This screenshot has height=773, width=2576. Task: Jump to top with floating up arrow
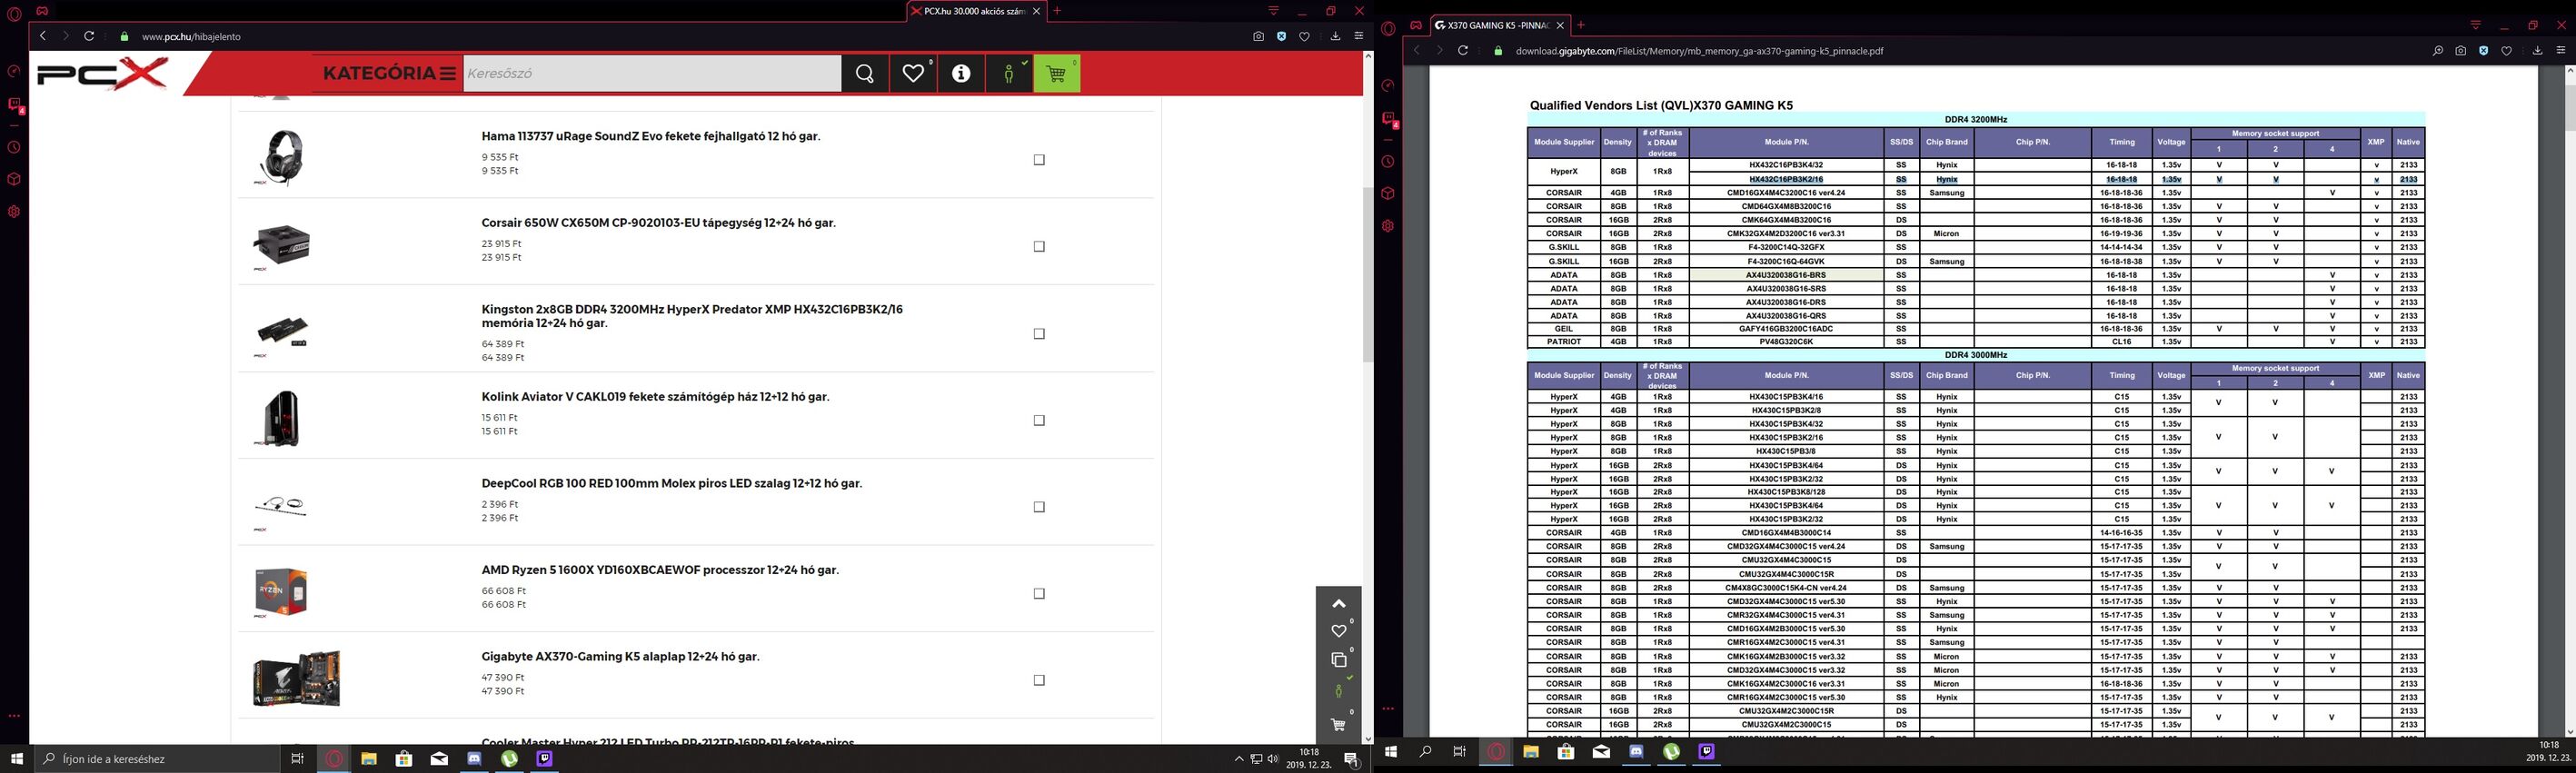[x=1339, y=603]
